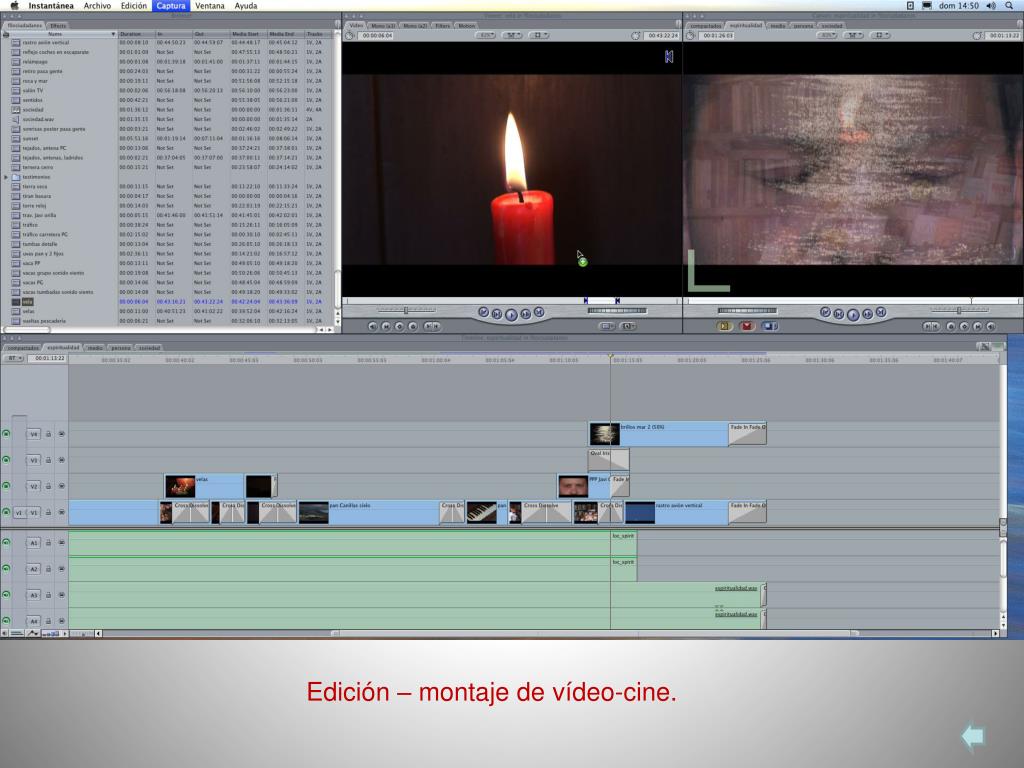Select the 'sunset' clip in Browser
The width and height of the screenshot is (1024, 768).
tap(31, 138)
